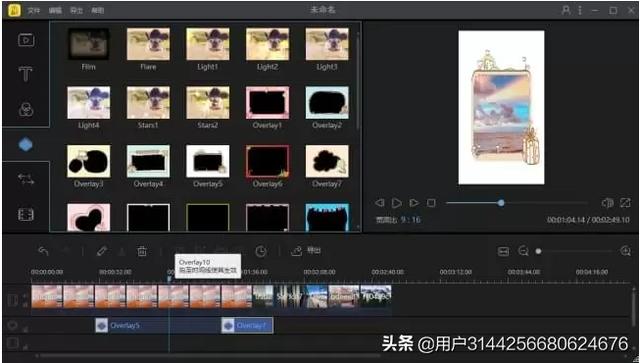640x363 pixels.
Task: Select the Text tool in sidebar
Action: pyautogui.click(x=25, y=74)
